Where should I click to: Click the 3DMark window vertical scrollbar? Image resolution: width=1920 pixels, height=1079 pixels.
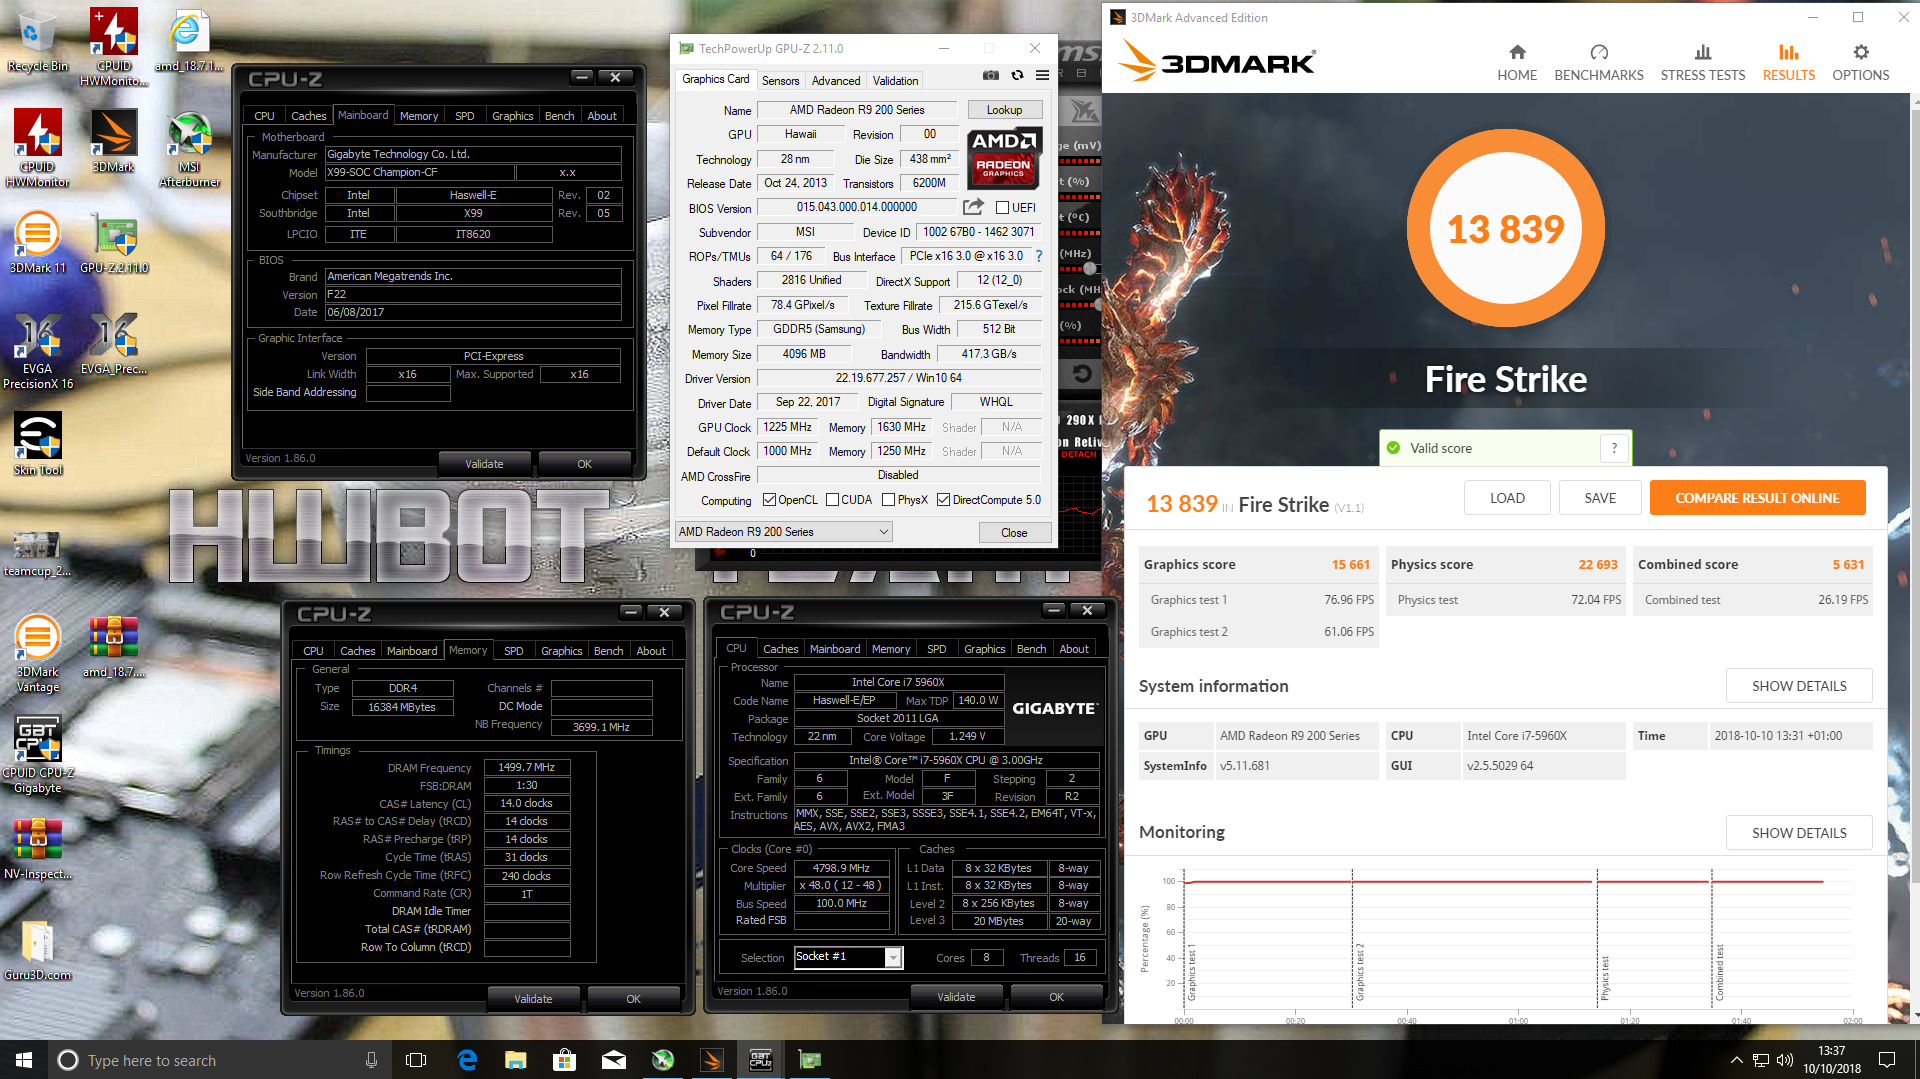pos(1914,558)
